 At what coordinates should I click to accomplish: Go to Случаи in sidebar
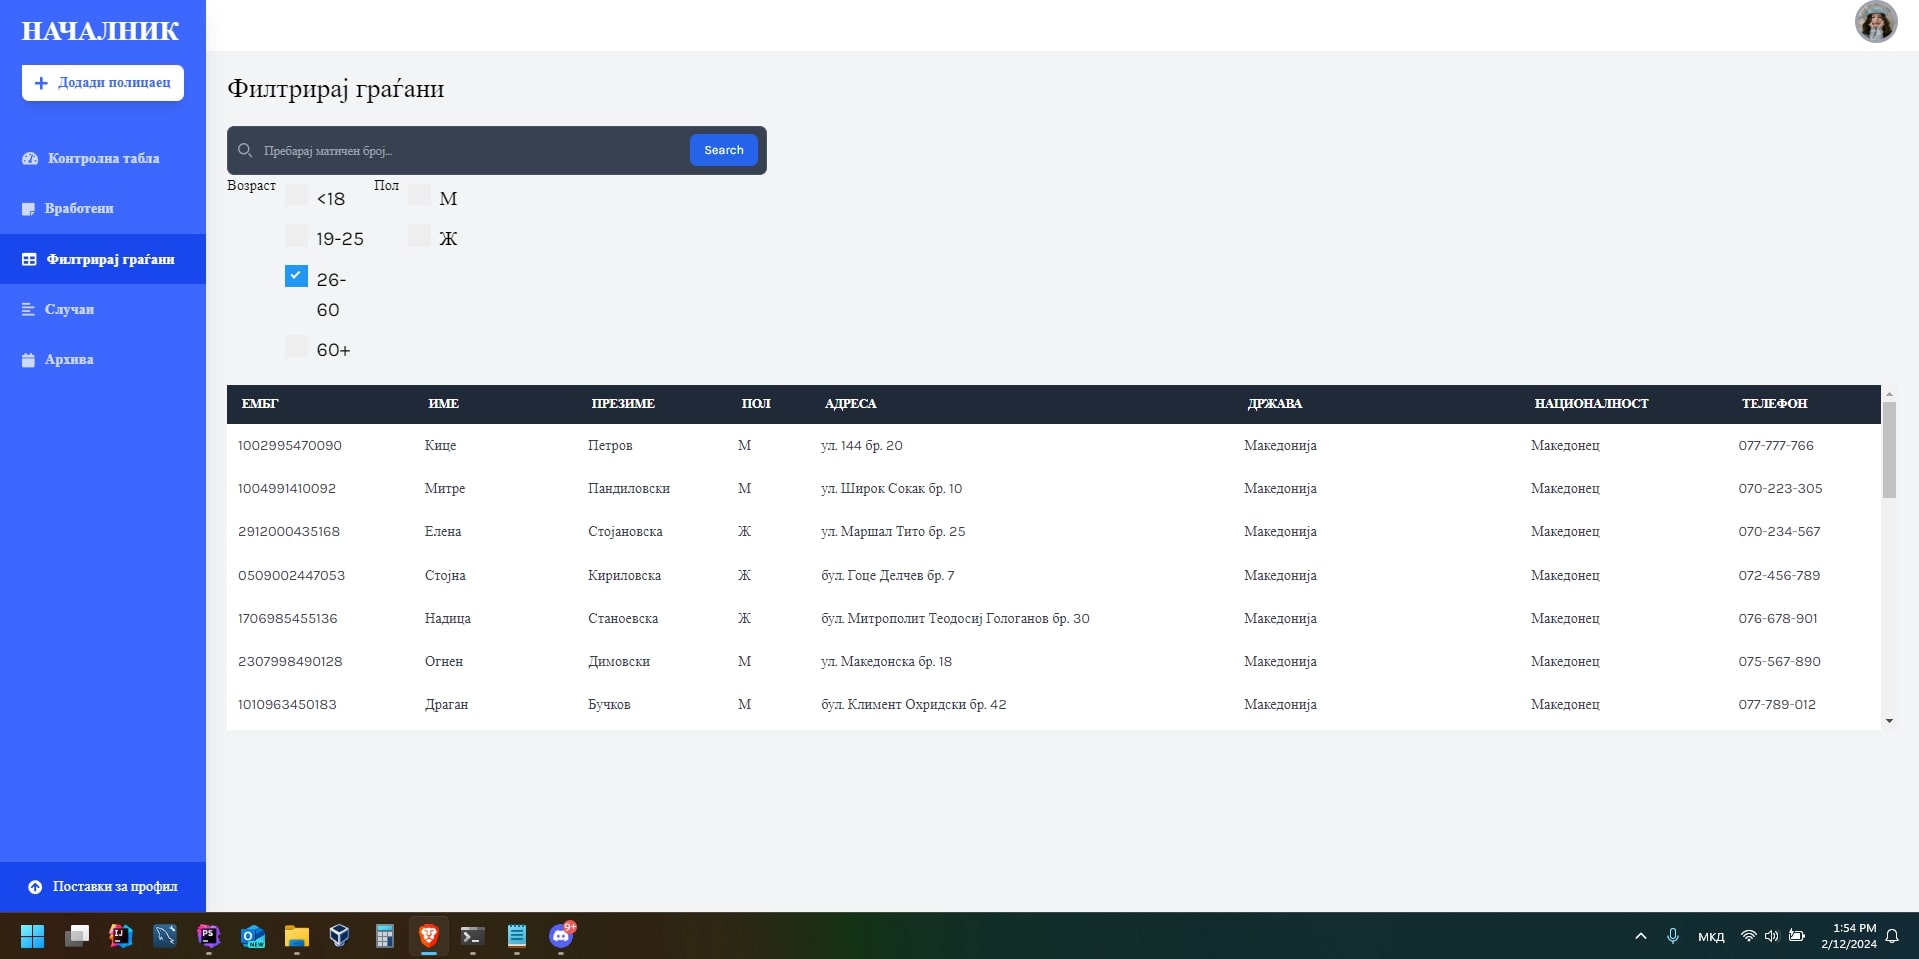click(69, 310)
